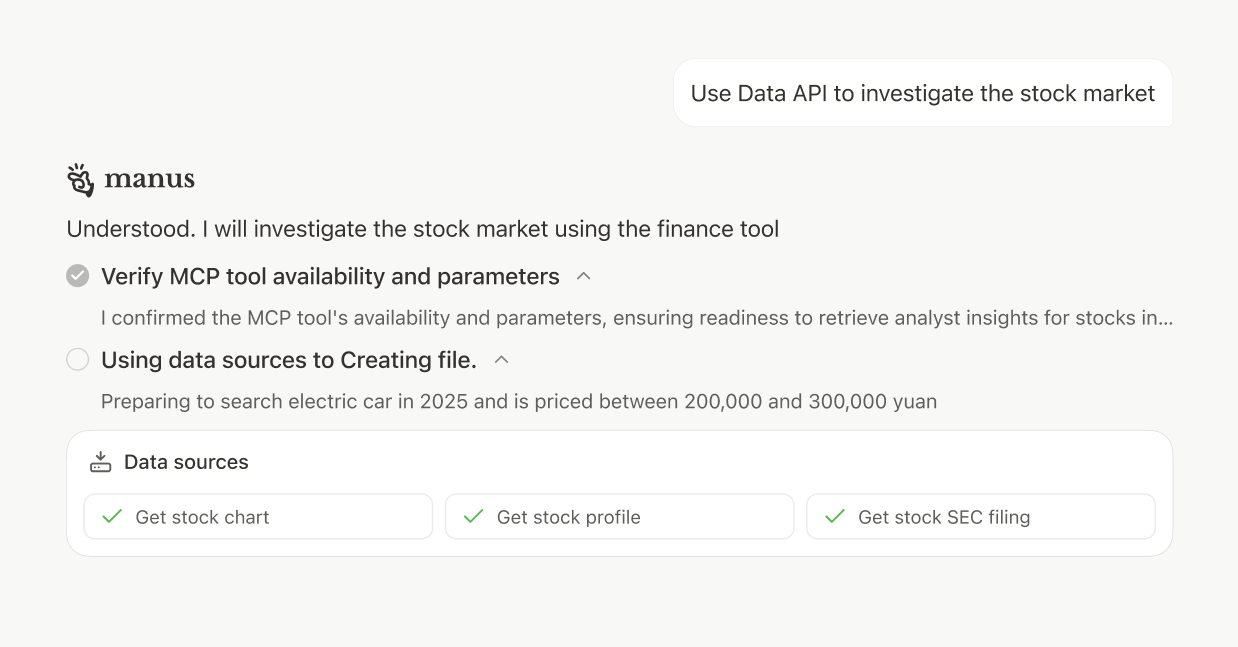Expand the Data sources card header
This screenshot has height=647, width=1238.
186,461
